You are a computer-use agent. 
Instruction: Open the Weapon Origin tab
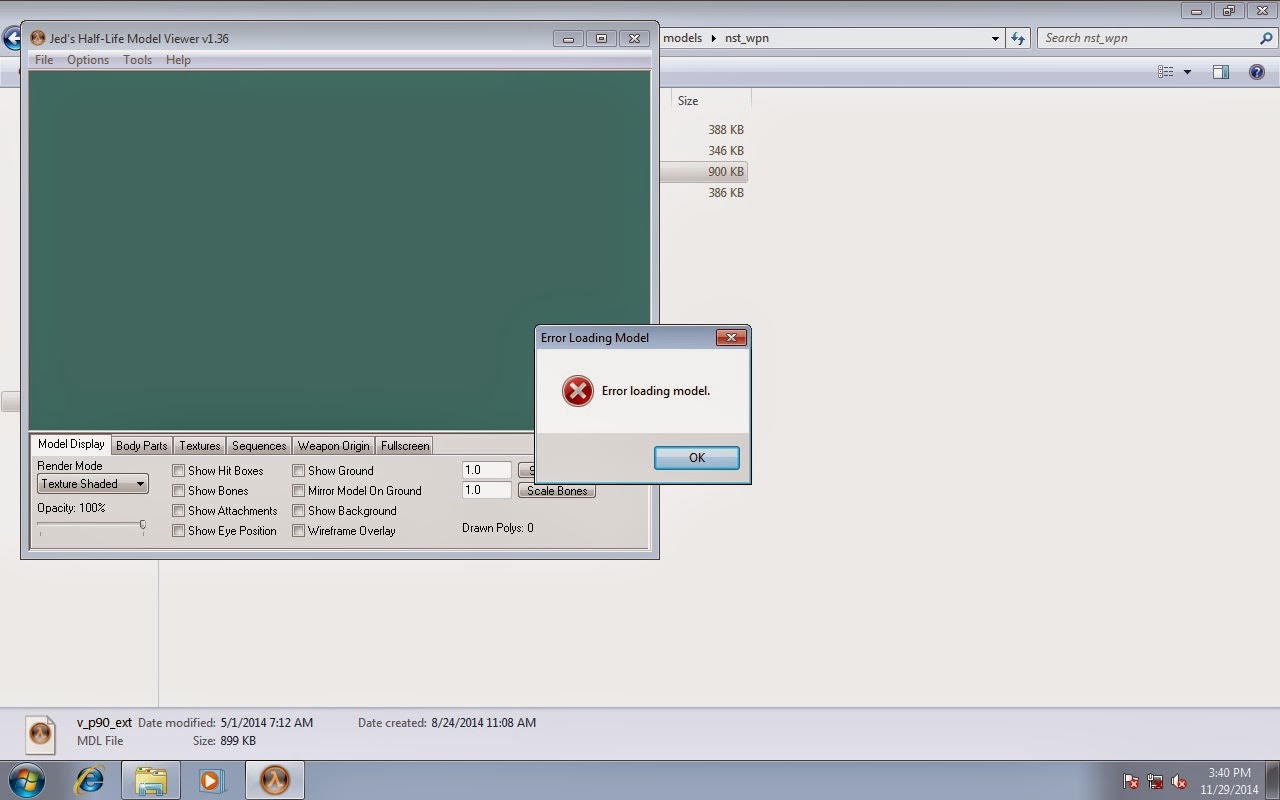pyautogui.click(x=334, y=446)
